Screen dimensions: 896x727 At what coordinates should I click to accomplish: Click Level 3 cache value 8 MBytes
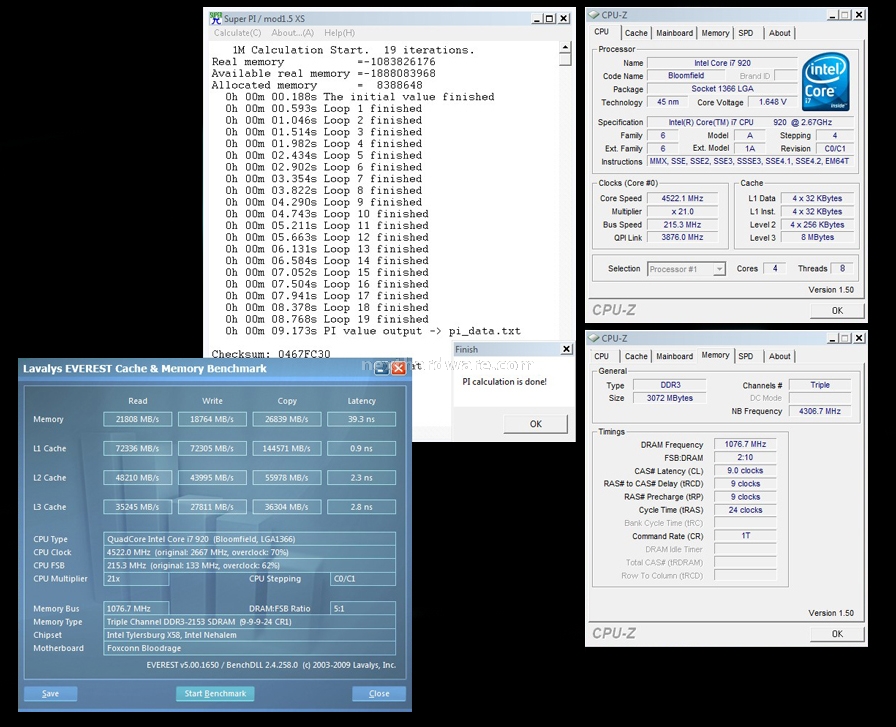[817, 237]
